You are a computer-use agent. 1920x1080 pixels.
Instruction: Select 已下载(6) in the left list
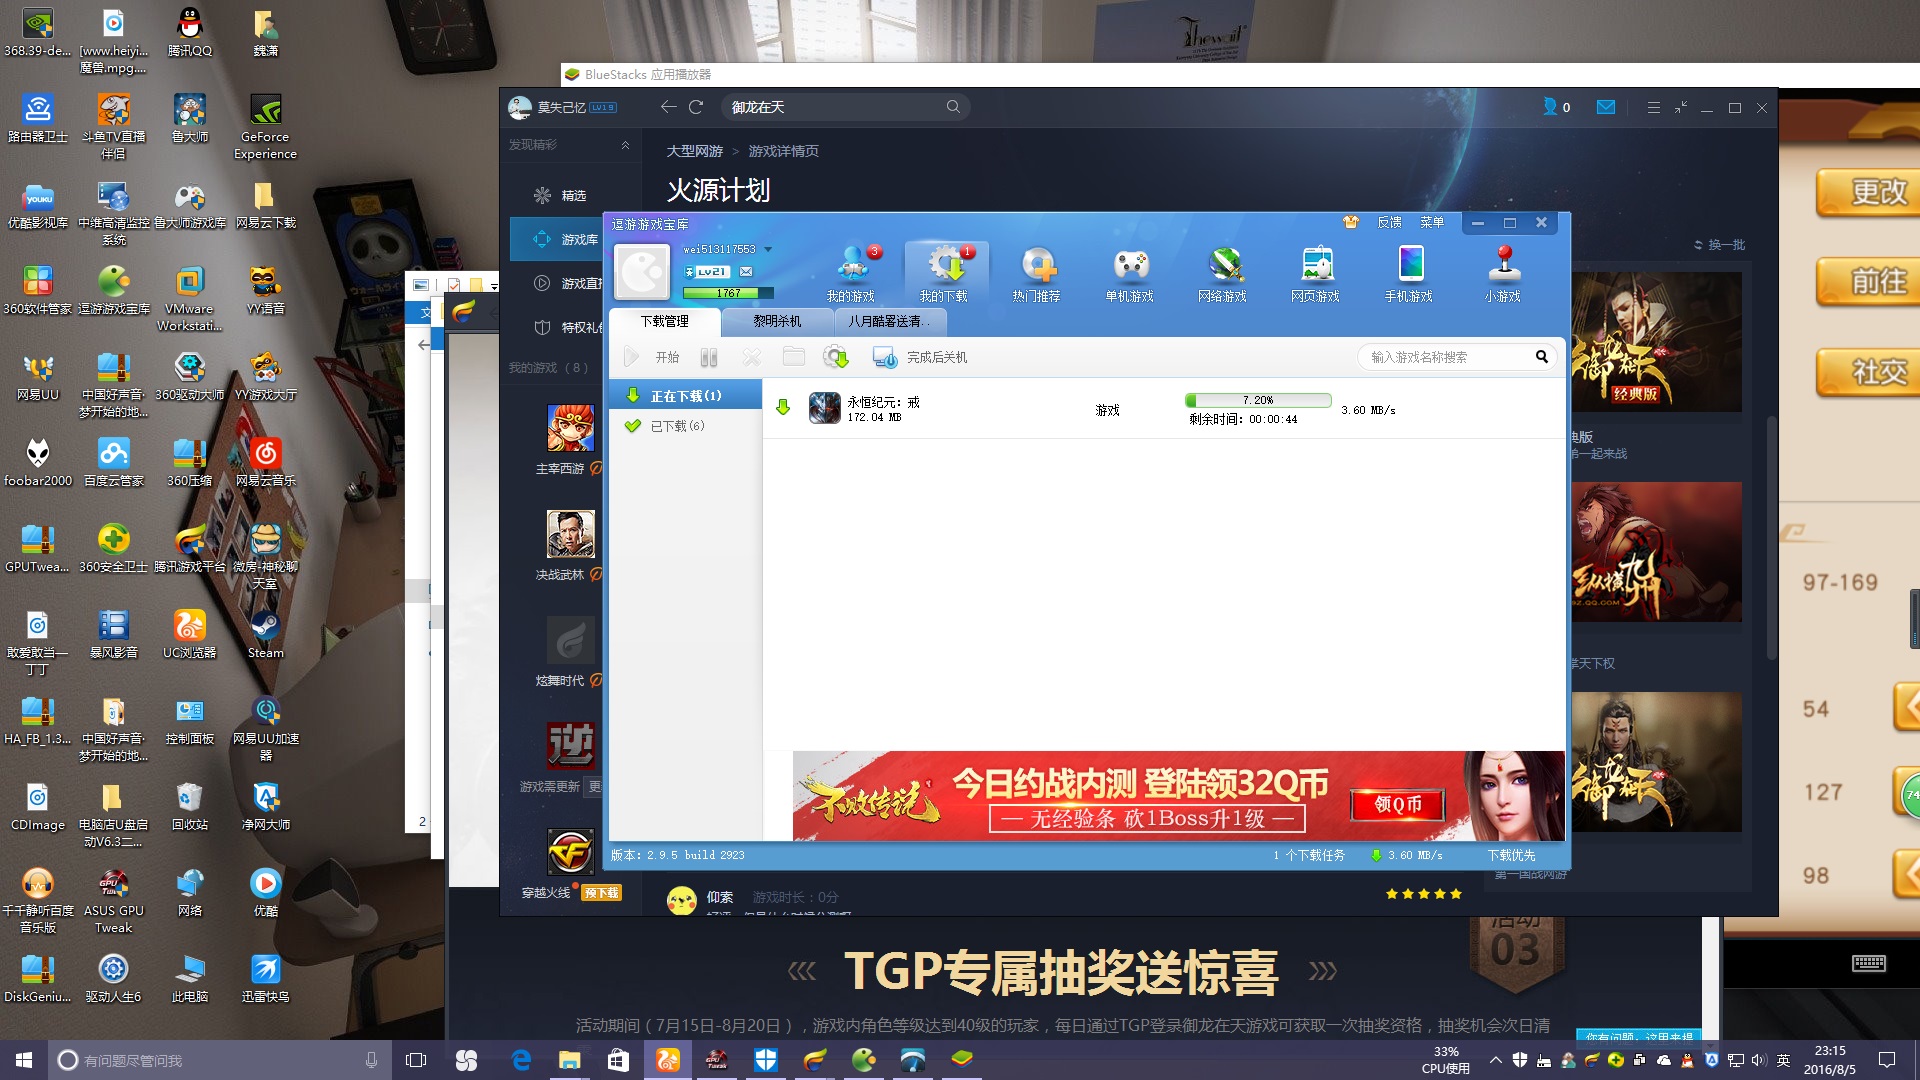[x=686, y=426]
